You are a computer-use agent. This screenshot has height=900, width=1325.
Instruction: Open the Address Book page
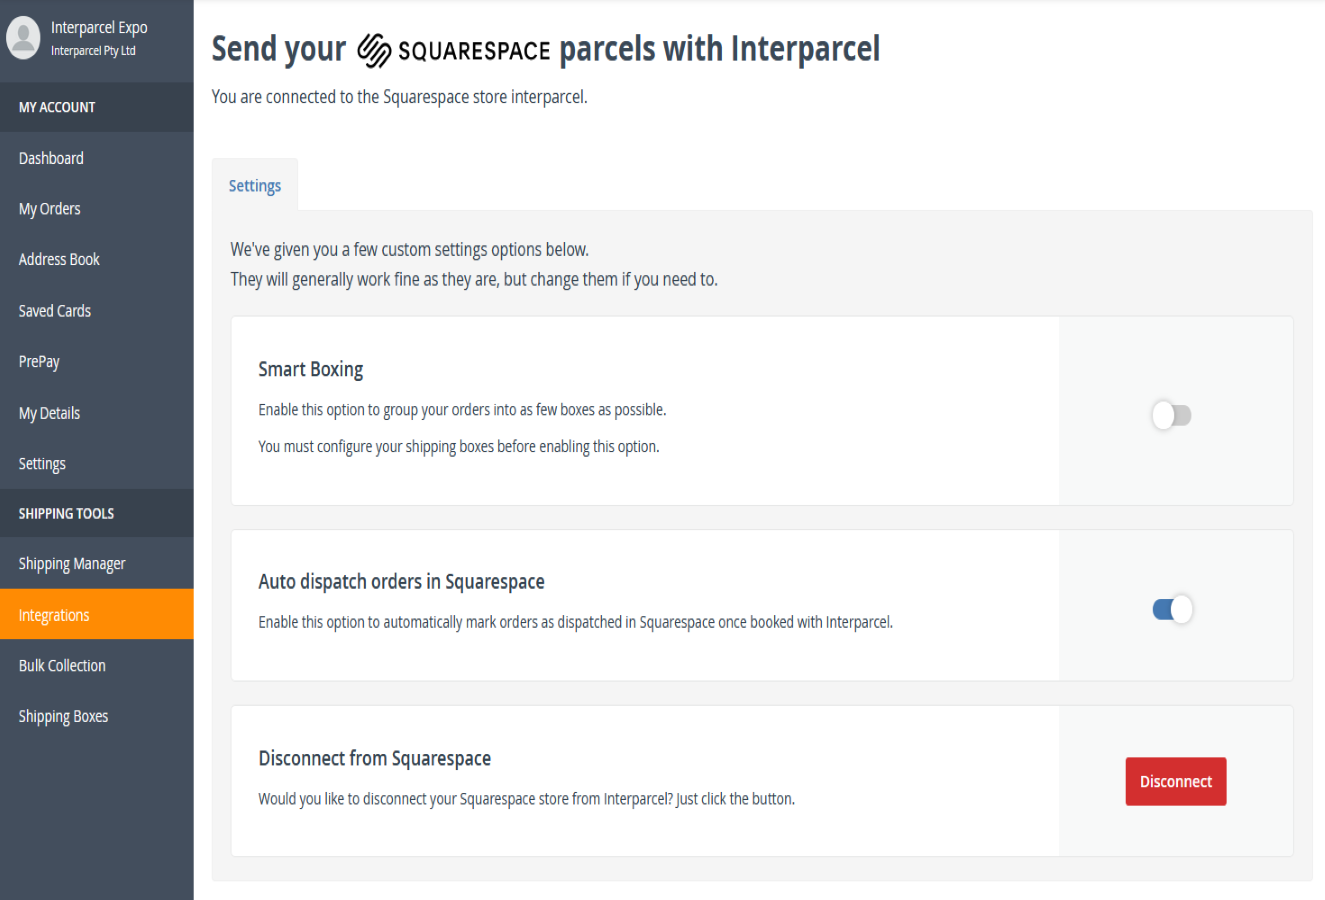pos(59,259)
